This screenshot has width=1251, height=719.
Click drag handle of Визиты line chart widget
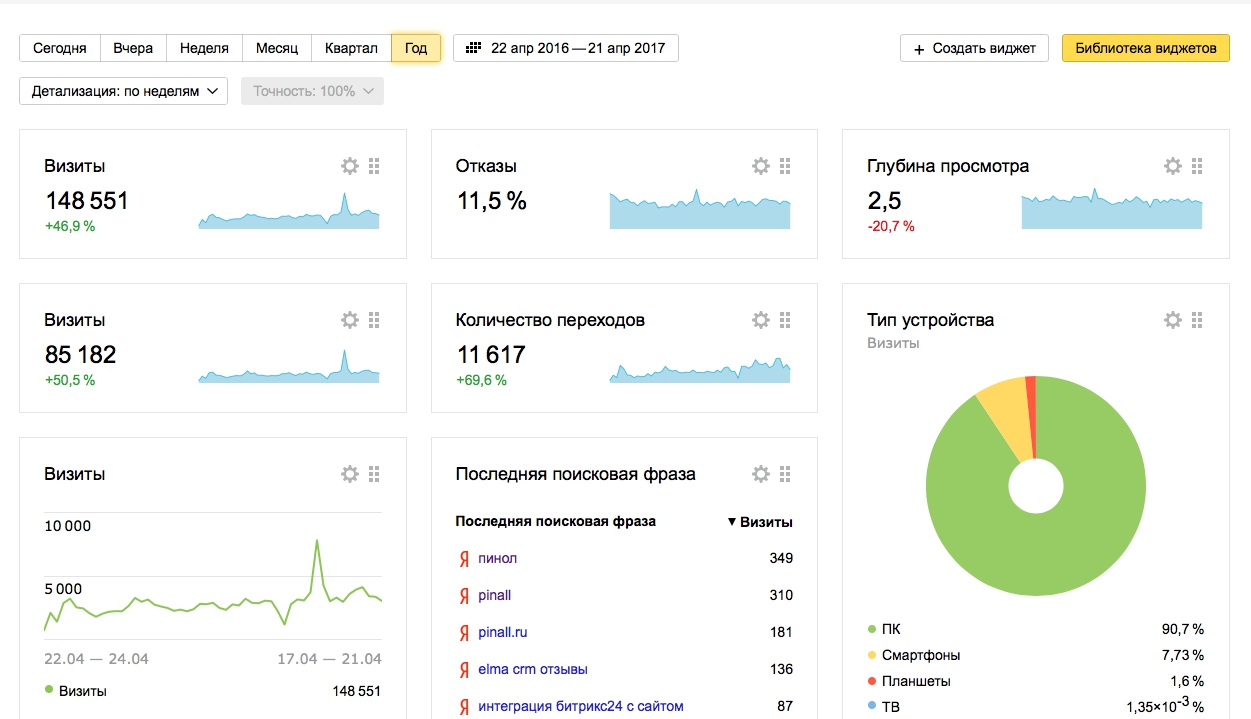pos(374,474)
